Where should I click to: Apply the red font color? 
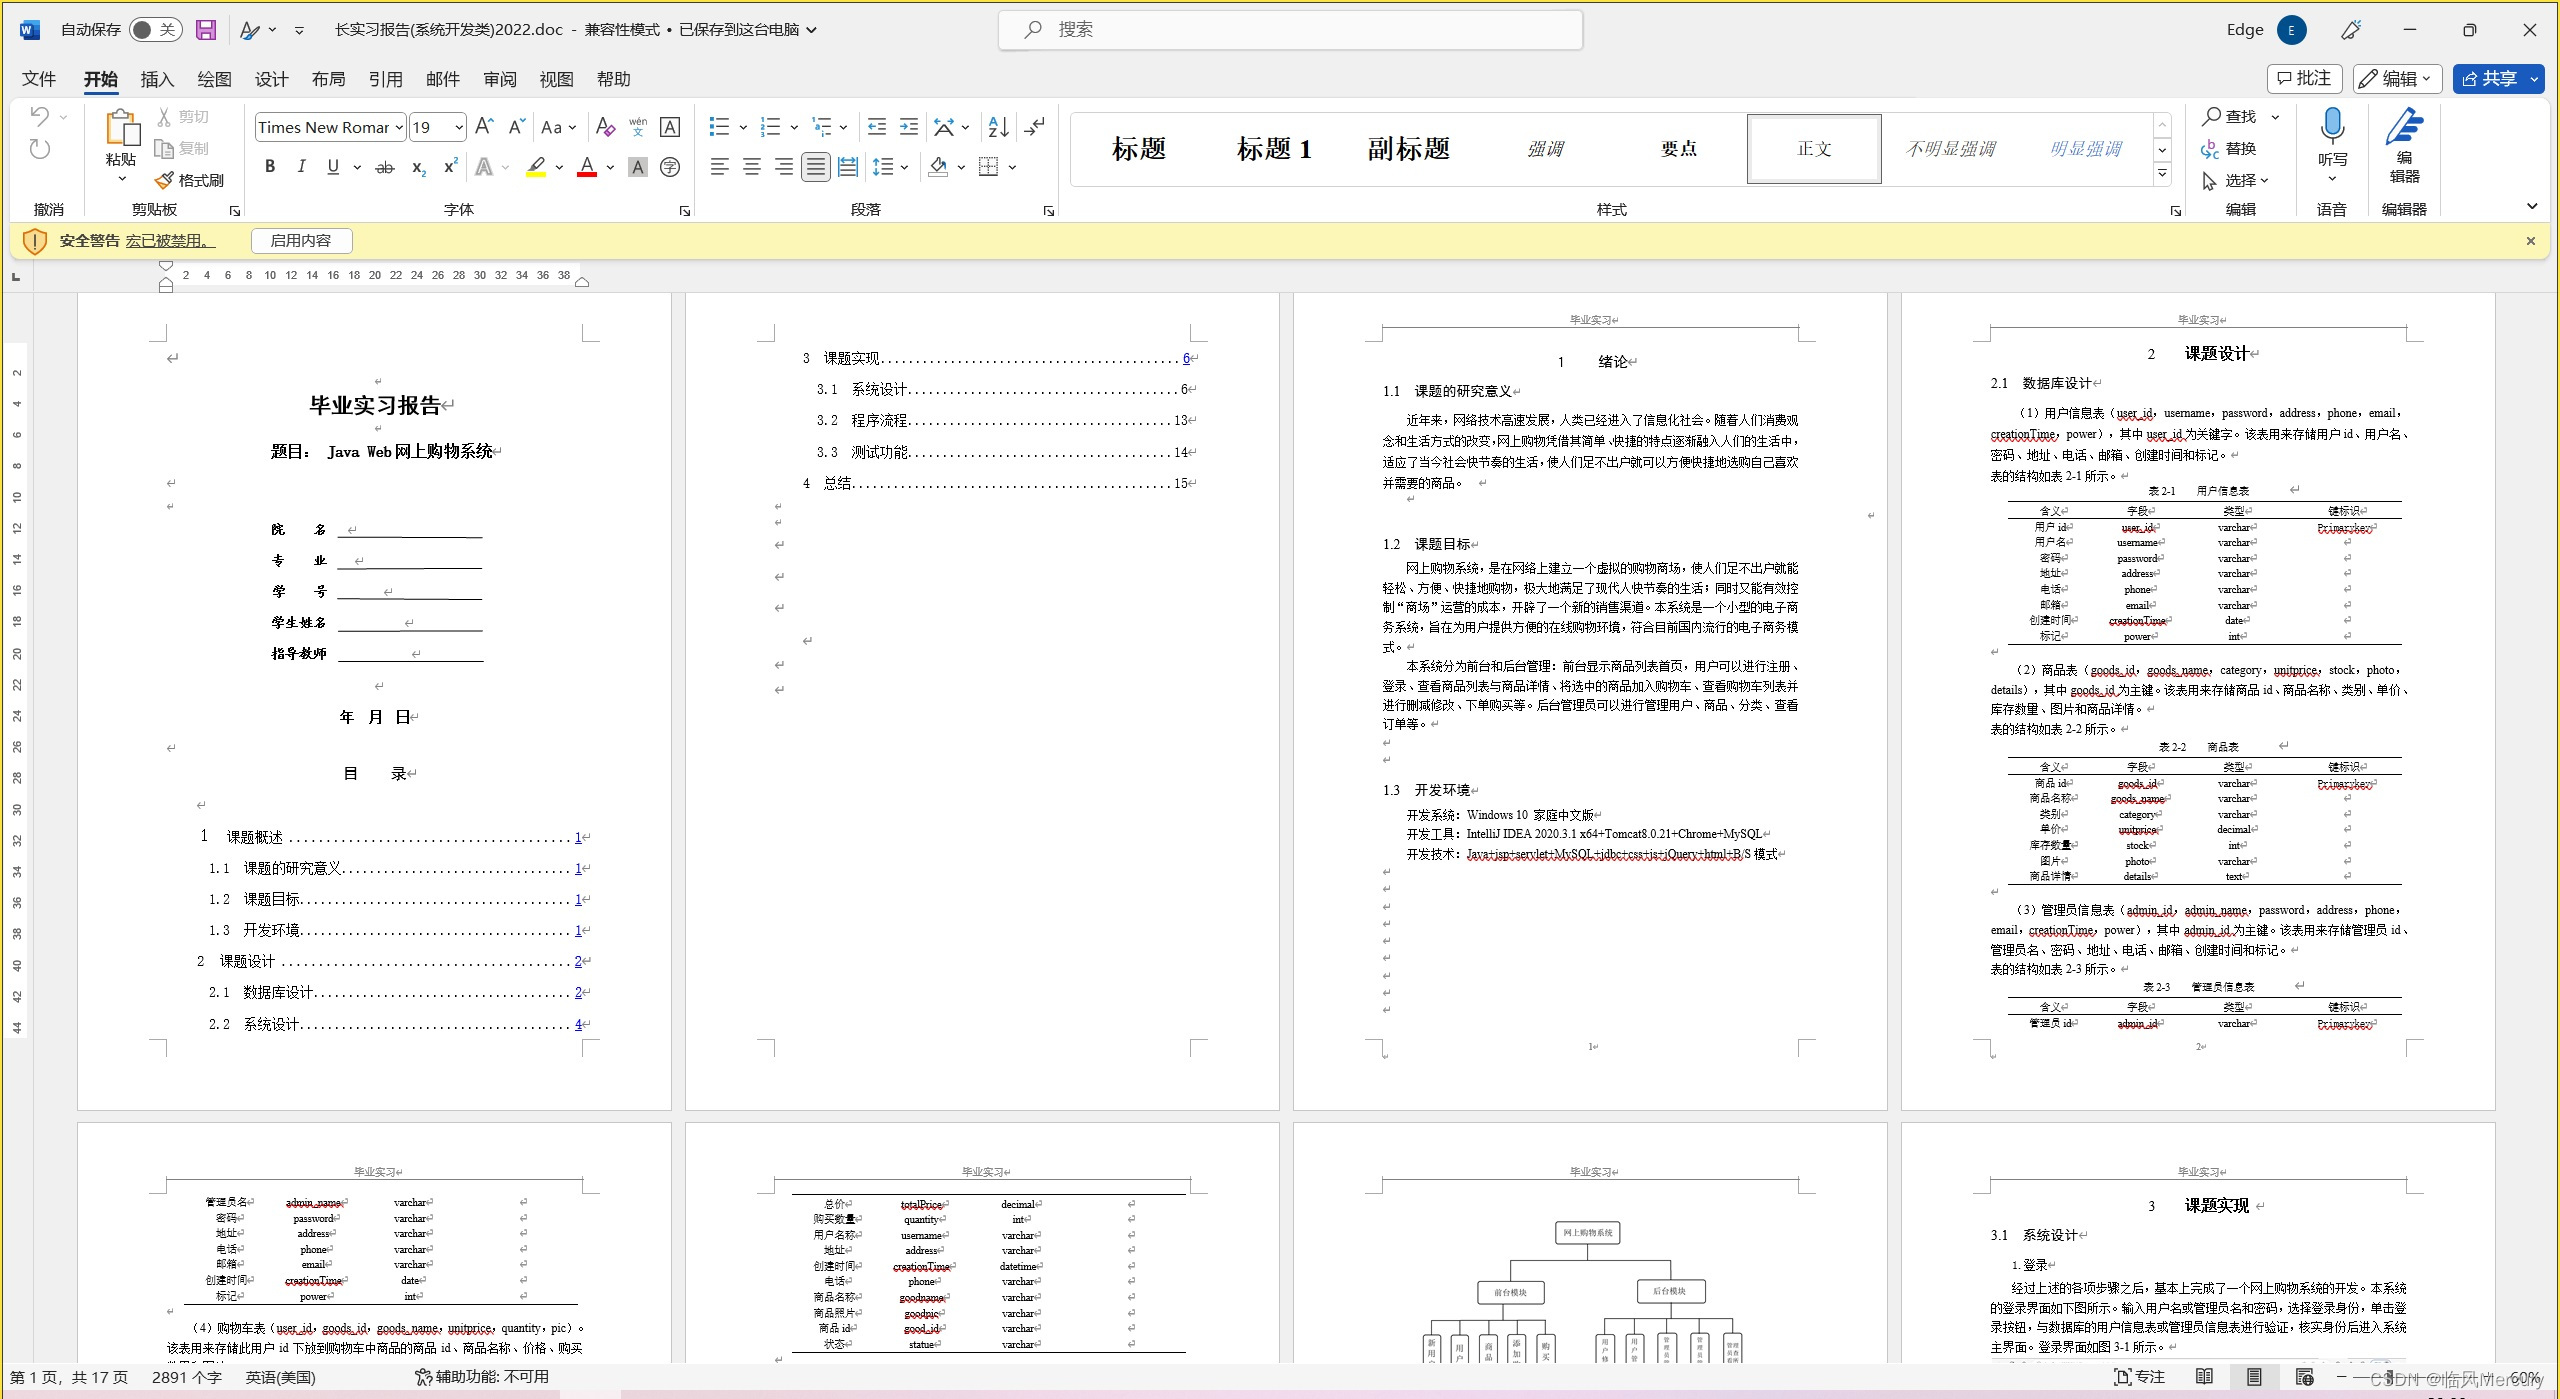[588, 167]
